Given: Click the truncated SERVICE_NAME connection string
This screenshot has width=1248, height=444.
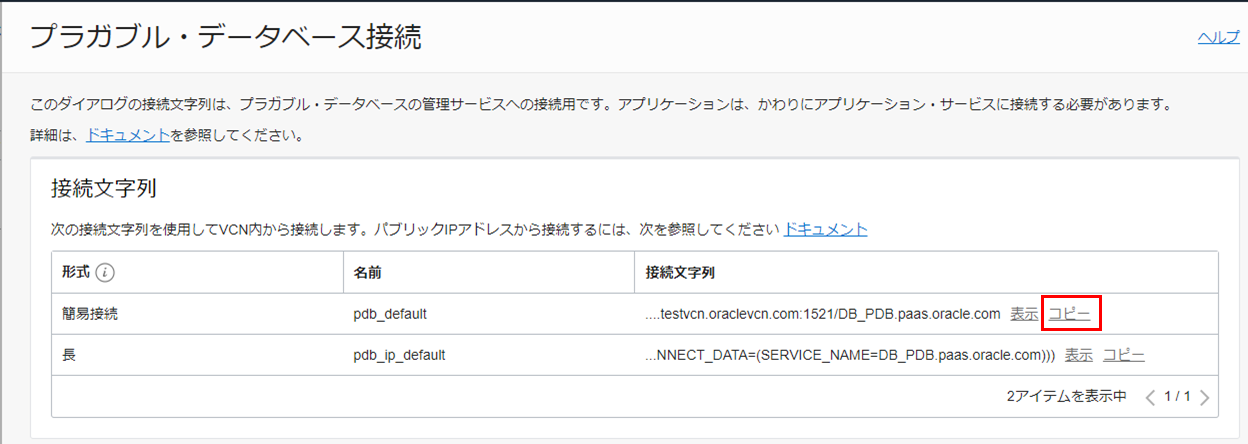Looking at the screenshot, I should pos(850,355).
